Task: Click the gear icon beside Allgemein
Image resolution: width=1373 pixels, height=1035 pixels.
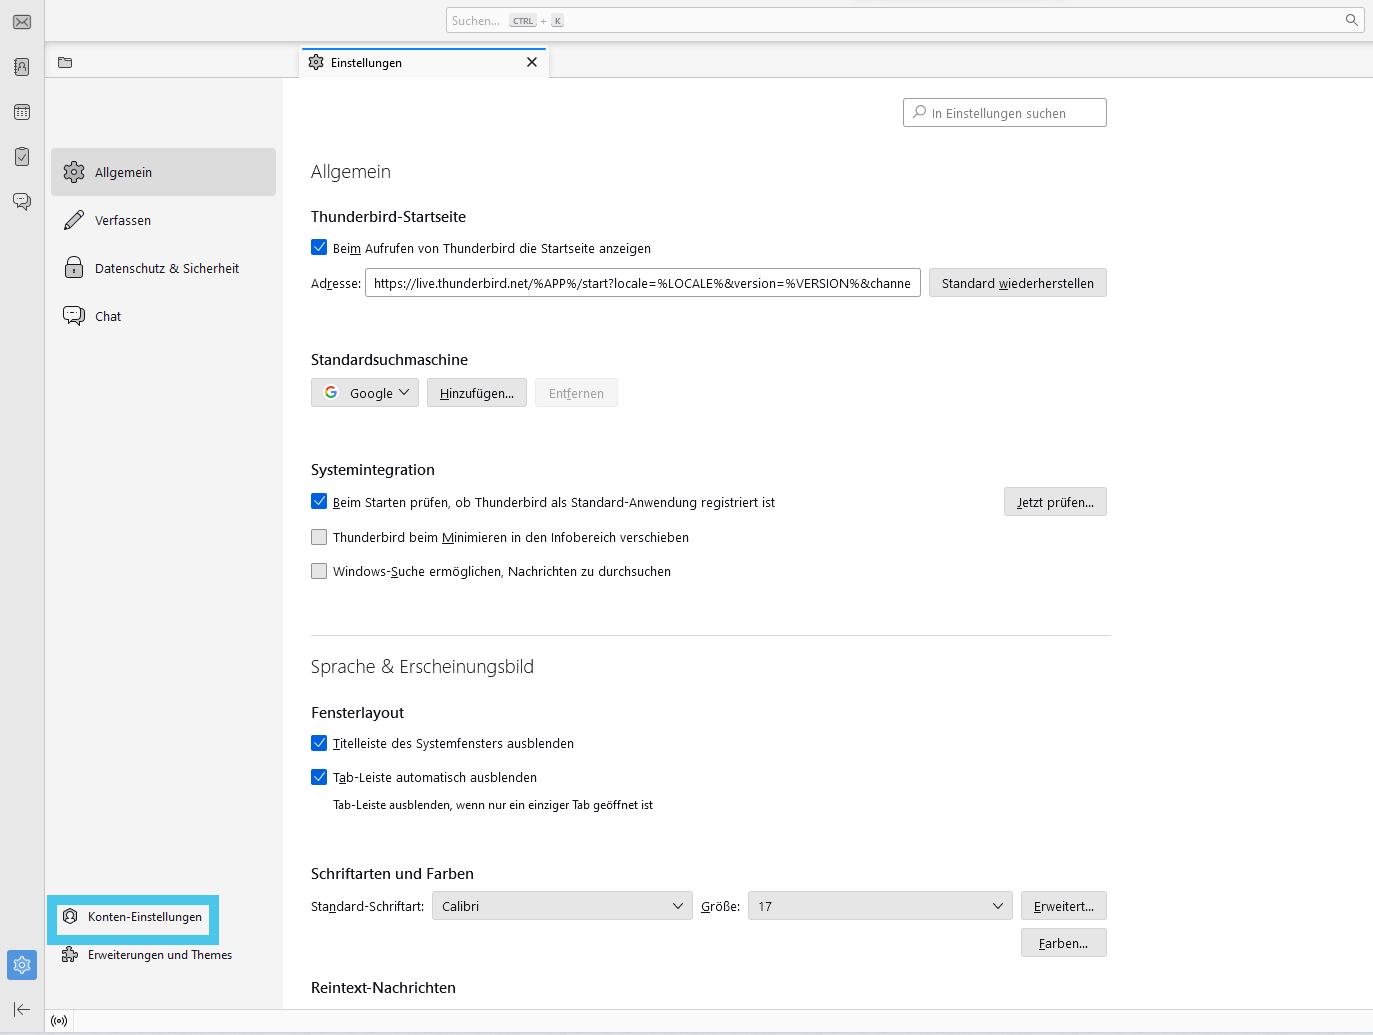Action: 74,172
